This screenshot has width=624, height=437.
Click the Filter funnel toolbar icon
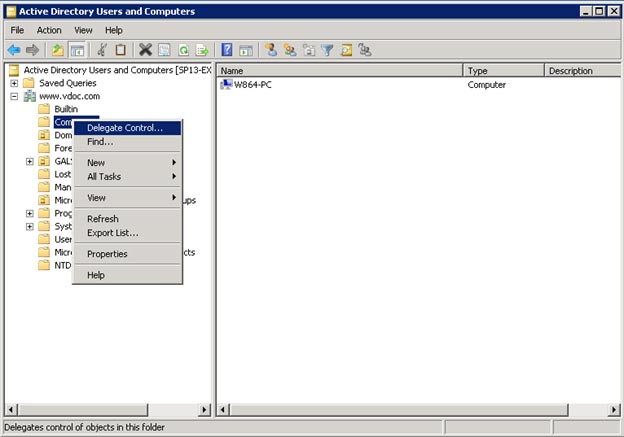click(327, 50)
